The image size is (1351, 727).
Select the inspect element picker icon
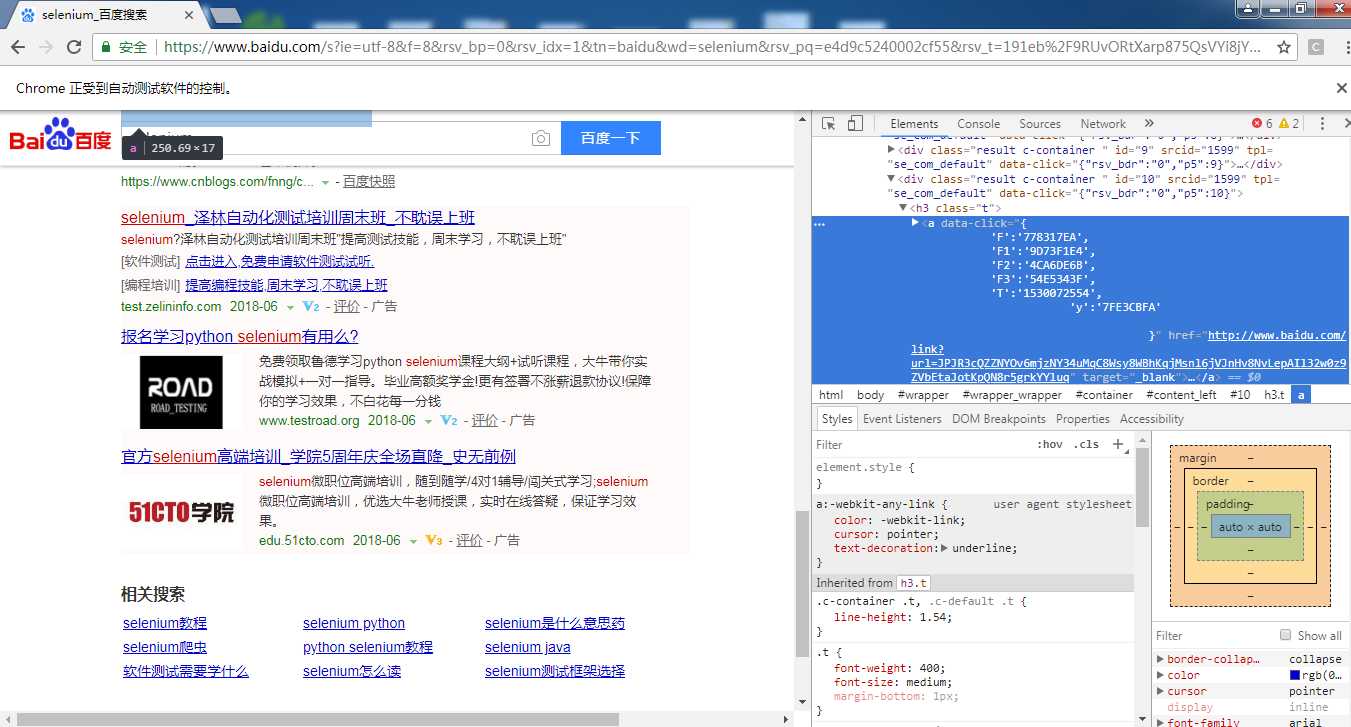pos(829,124)
